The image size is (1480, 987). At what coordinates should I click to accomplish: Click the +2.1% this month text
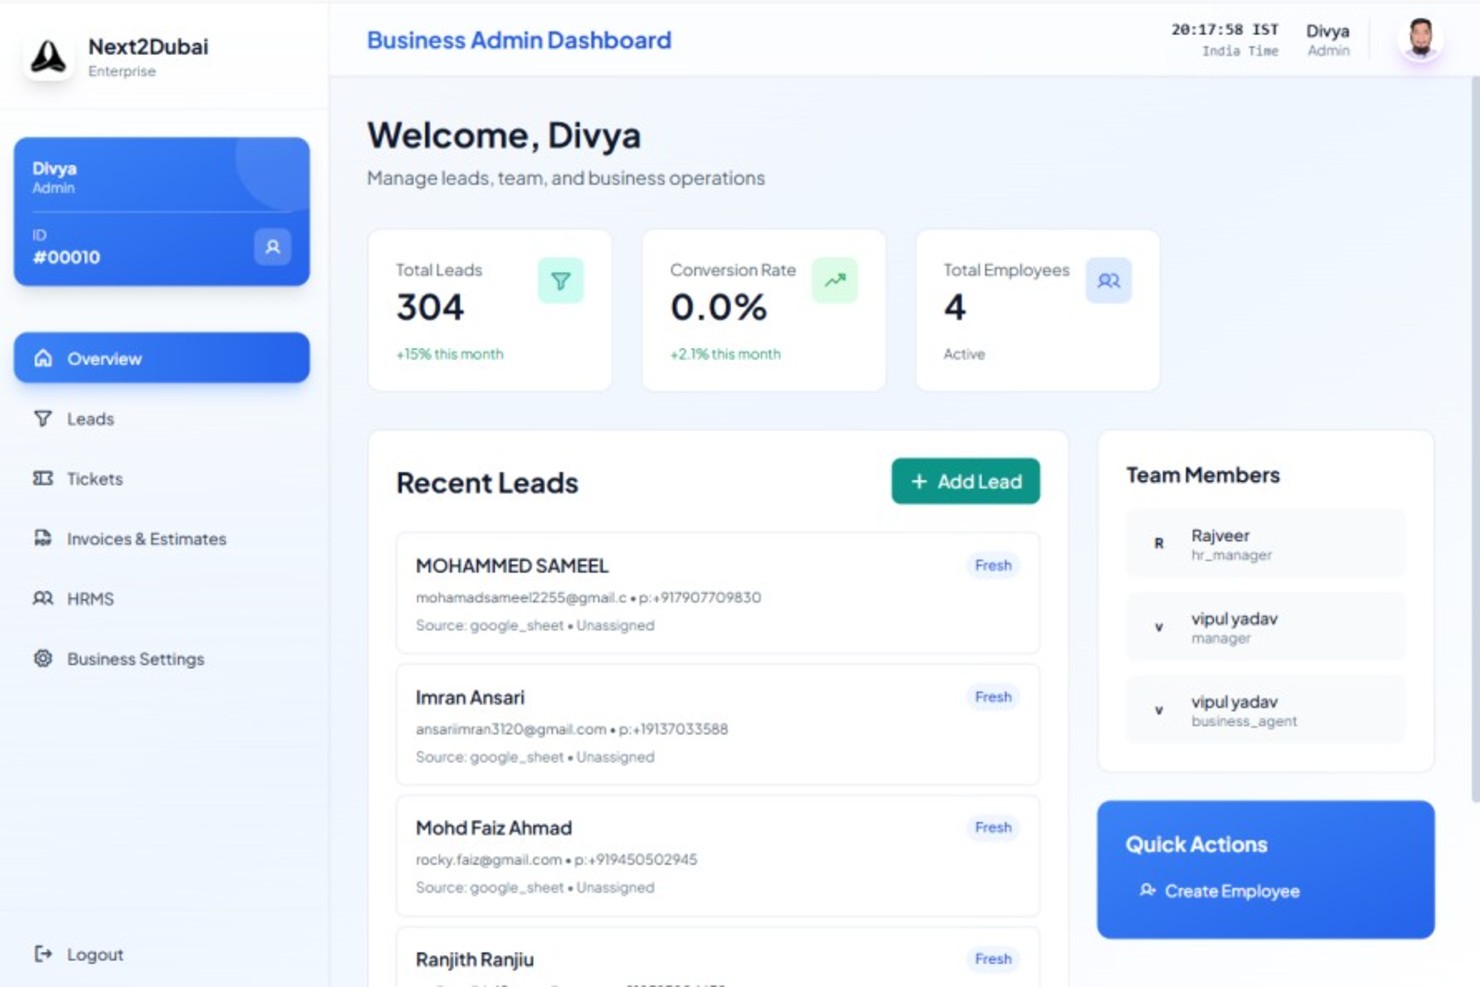click(725, 354)
